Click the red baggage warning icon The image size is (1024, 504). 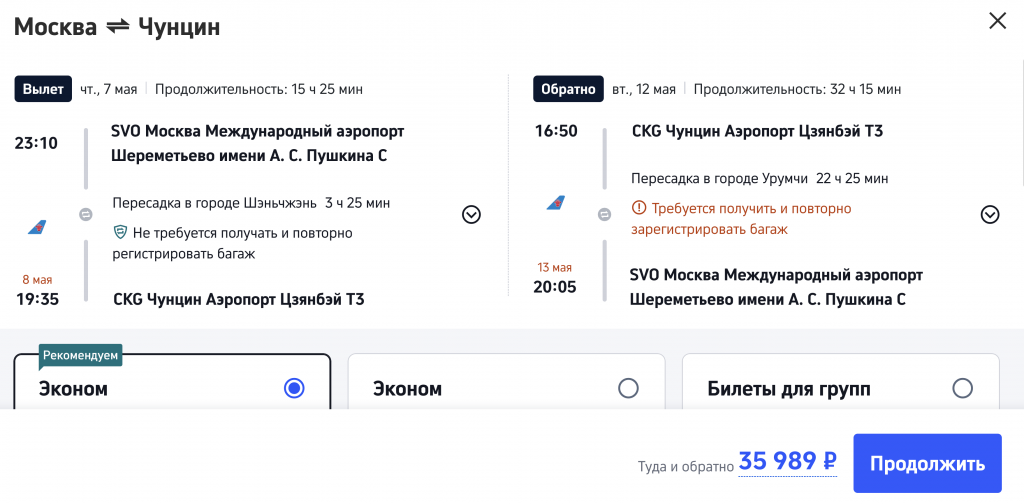pyautogui.click(x=638, y=209)
